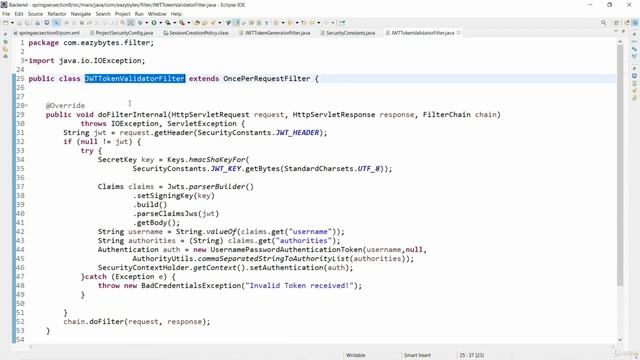The height and width of the screenshot is (360, 640).
Task: Toggle Mark Occurrences in toolbar
Action: [x=236, y=23]
